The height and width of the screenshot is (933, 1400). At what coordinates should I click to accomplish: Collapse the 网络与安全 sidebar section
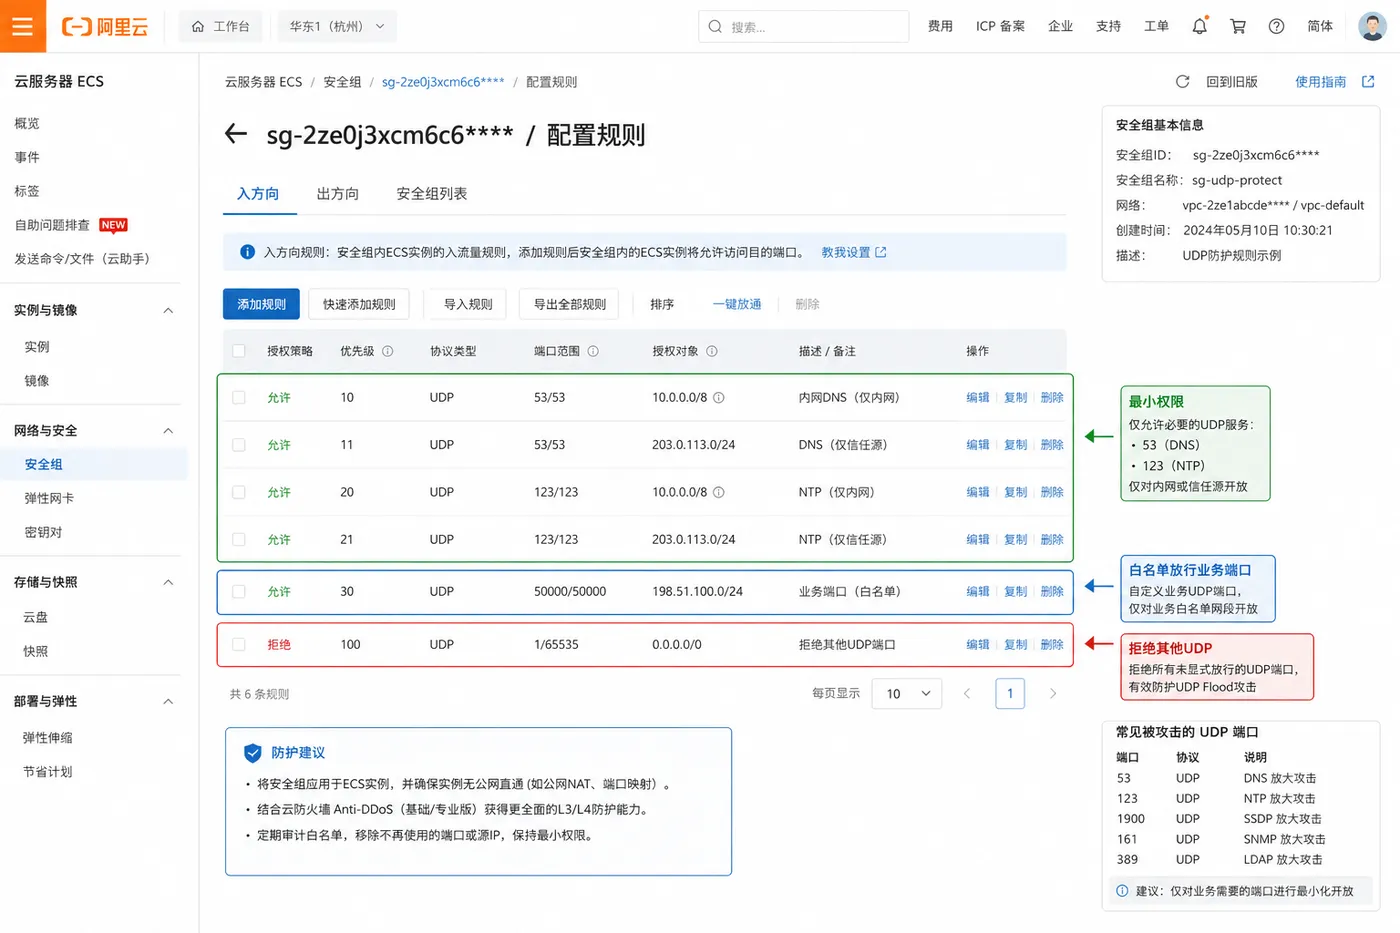tap(168, 431)
